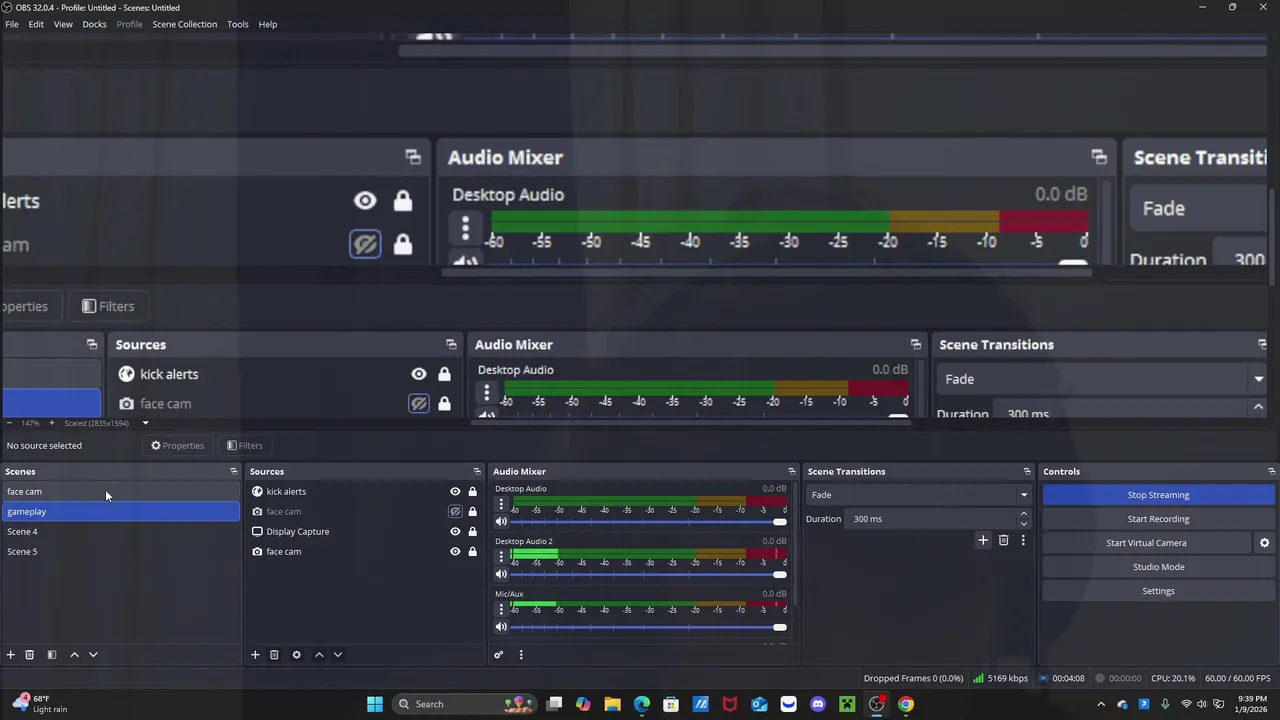Open source properties gear in Sources toolbar
Image resolution: width=1280 pixels, height=720 pixels.
[296, 655]
